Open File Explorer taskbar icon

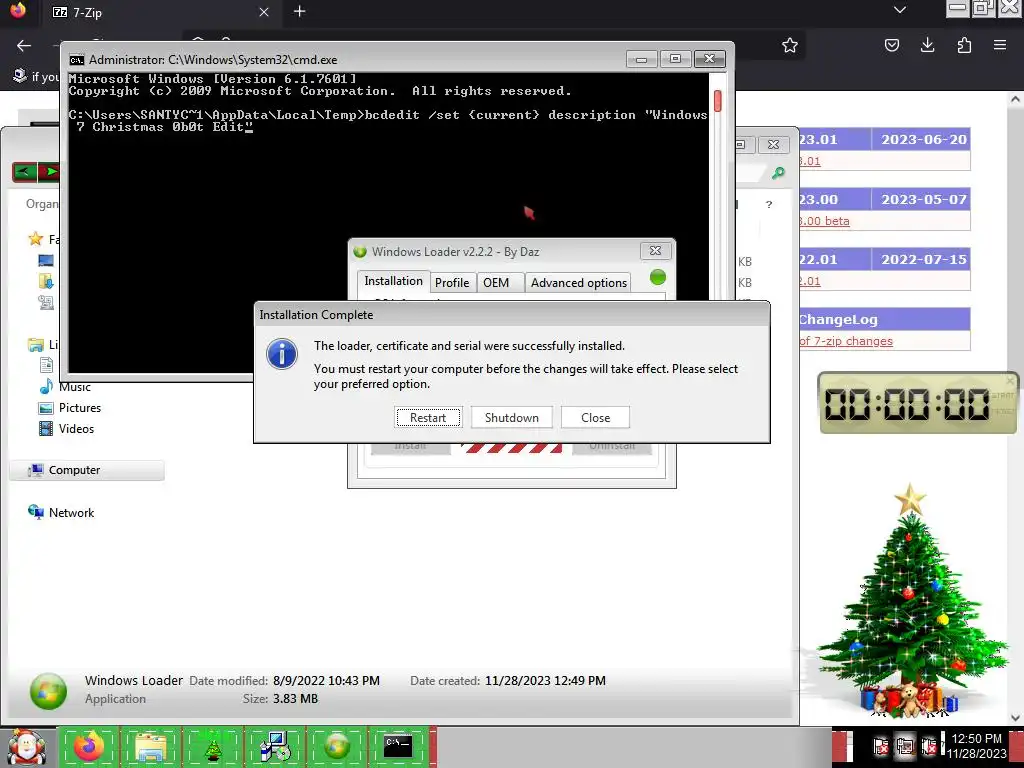(150, 746)
